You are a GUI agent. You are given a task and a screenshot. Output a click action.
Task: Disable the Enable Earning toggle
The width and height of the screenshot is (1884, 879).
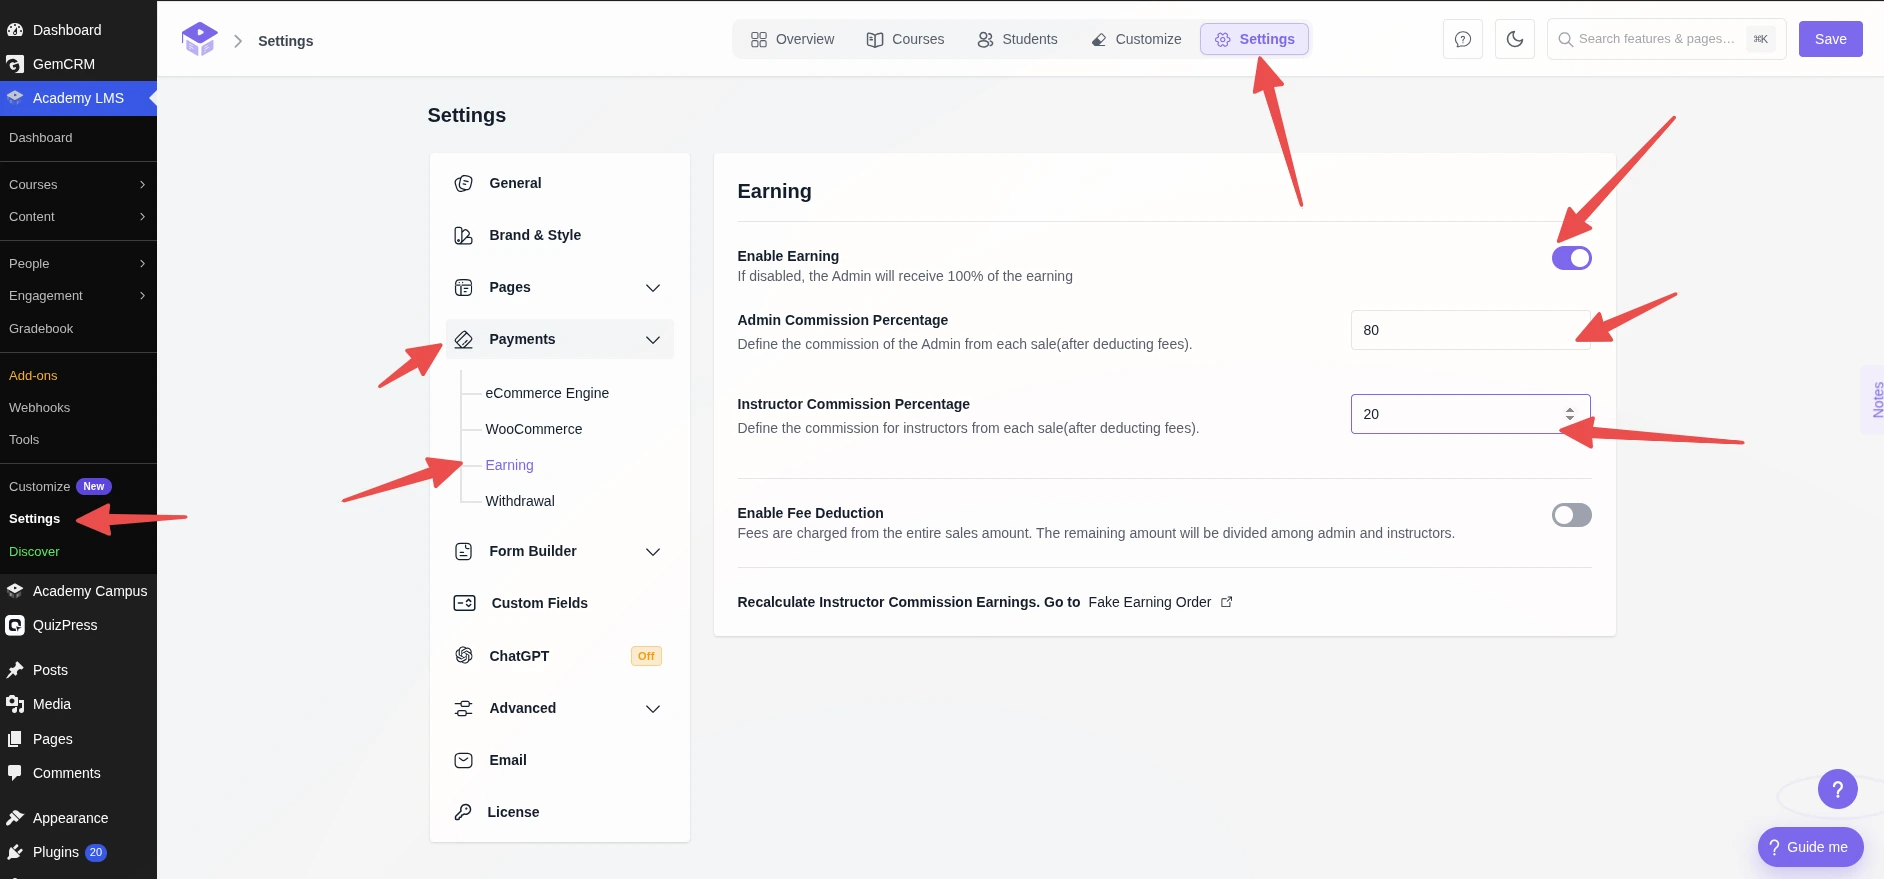[1571, 258]
